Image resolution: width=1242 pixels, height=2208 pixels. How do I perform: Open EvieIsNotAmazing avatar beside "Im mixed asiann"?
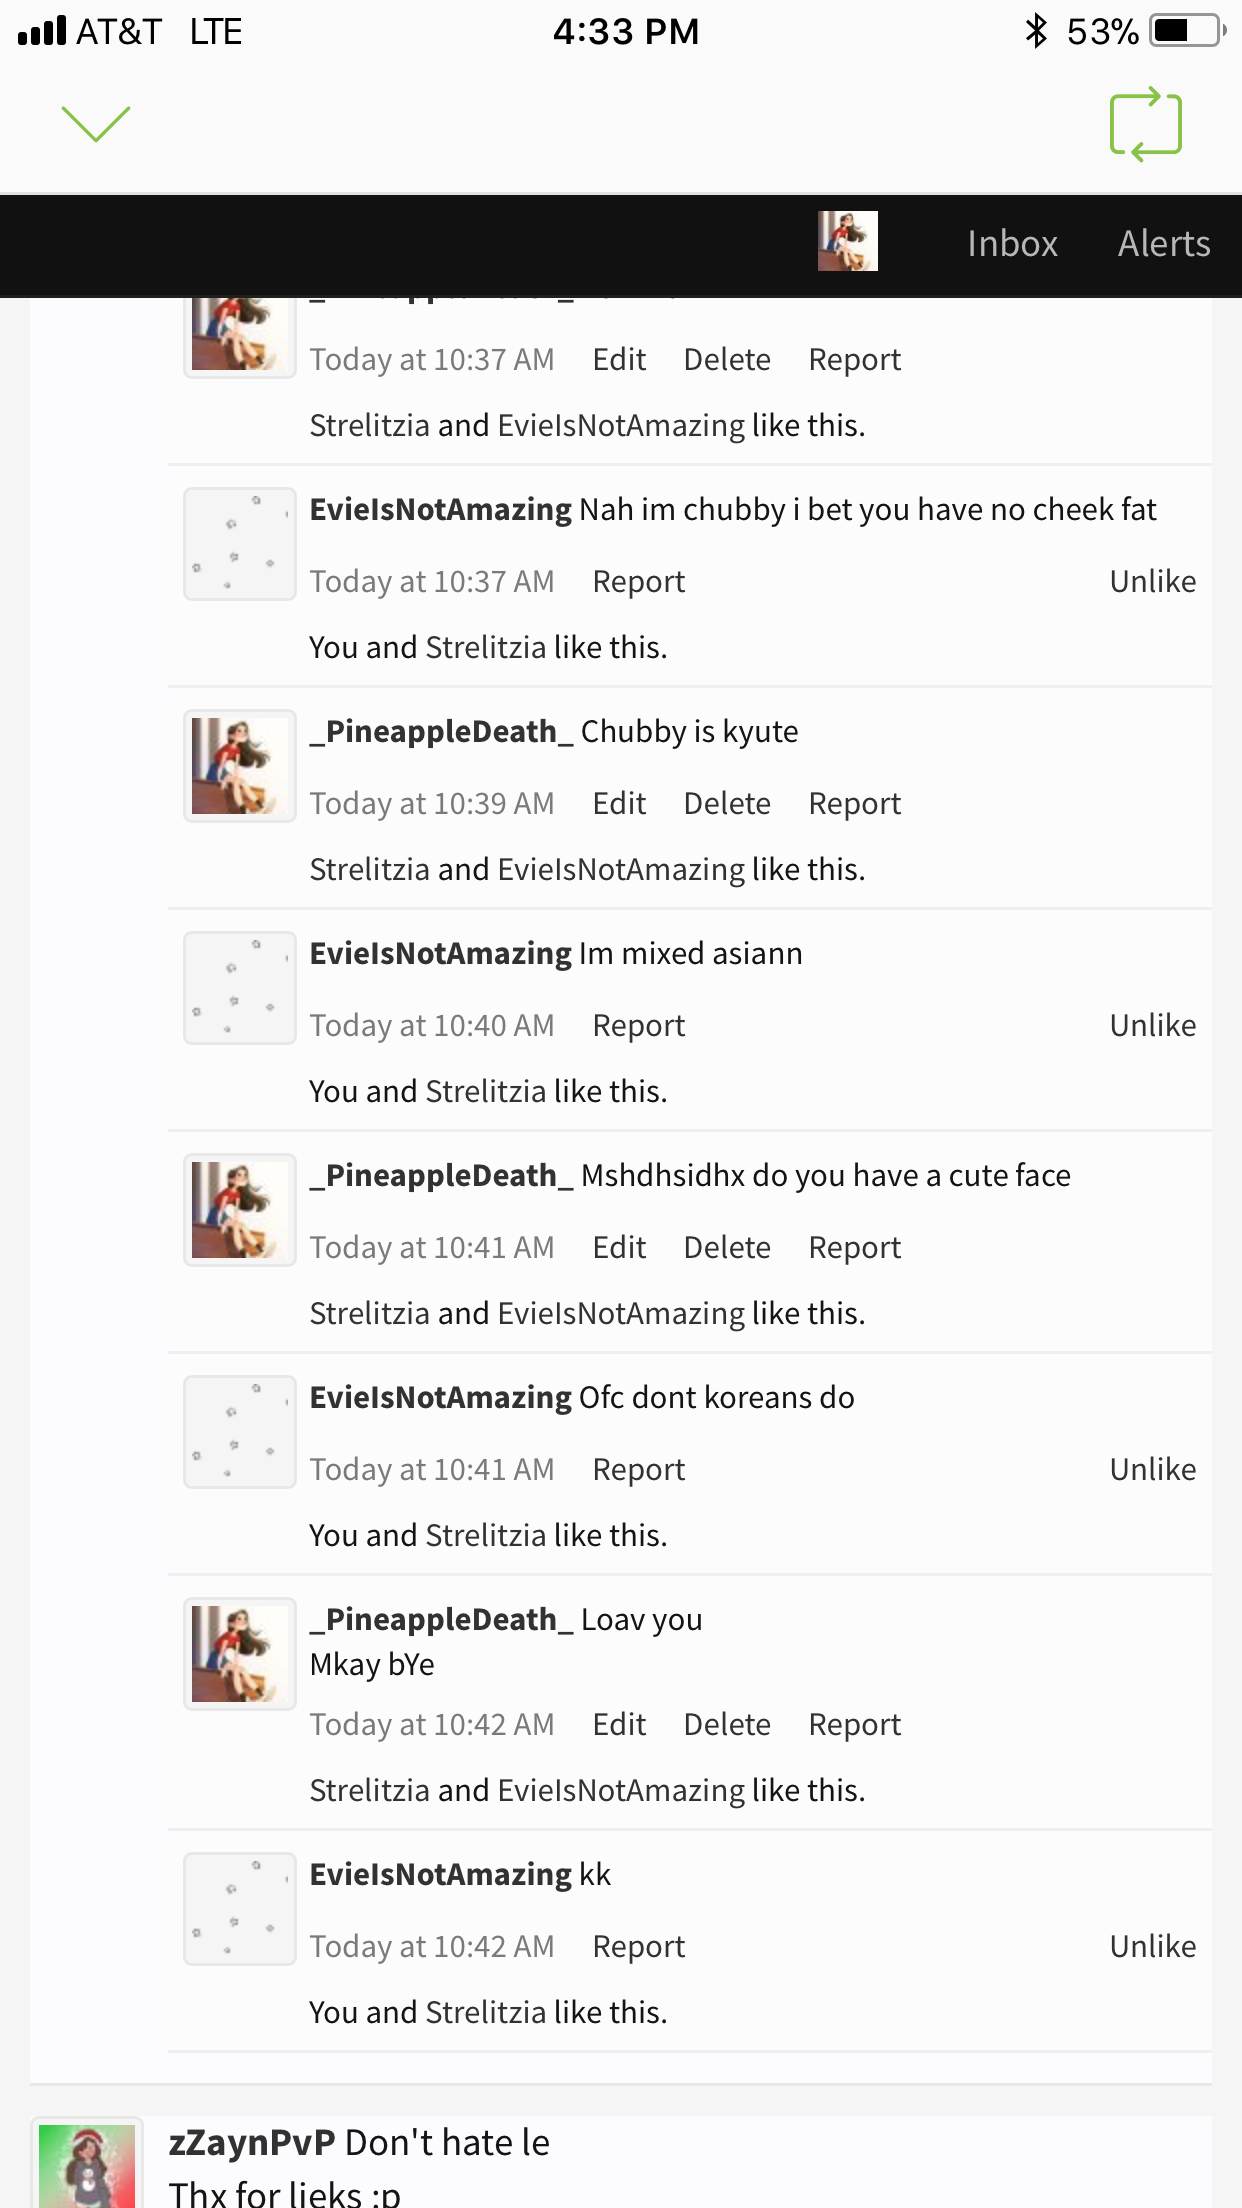point(239,988)
